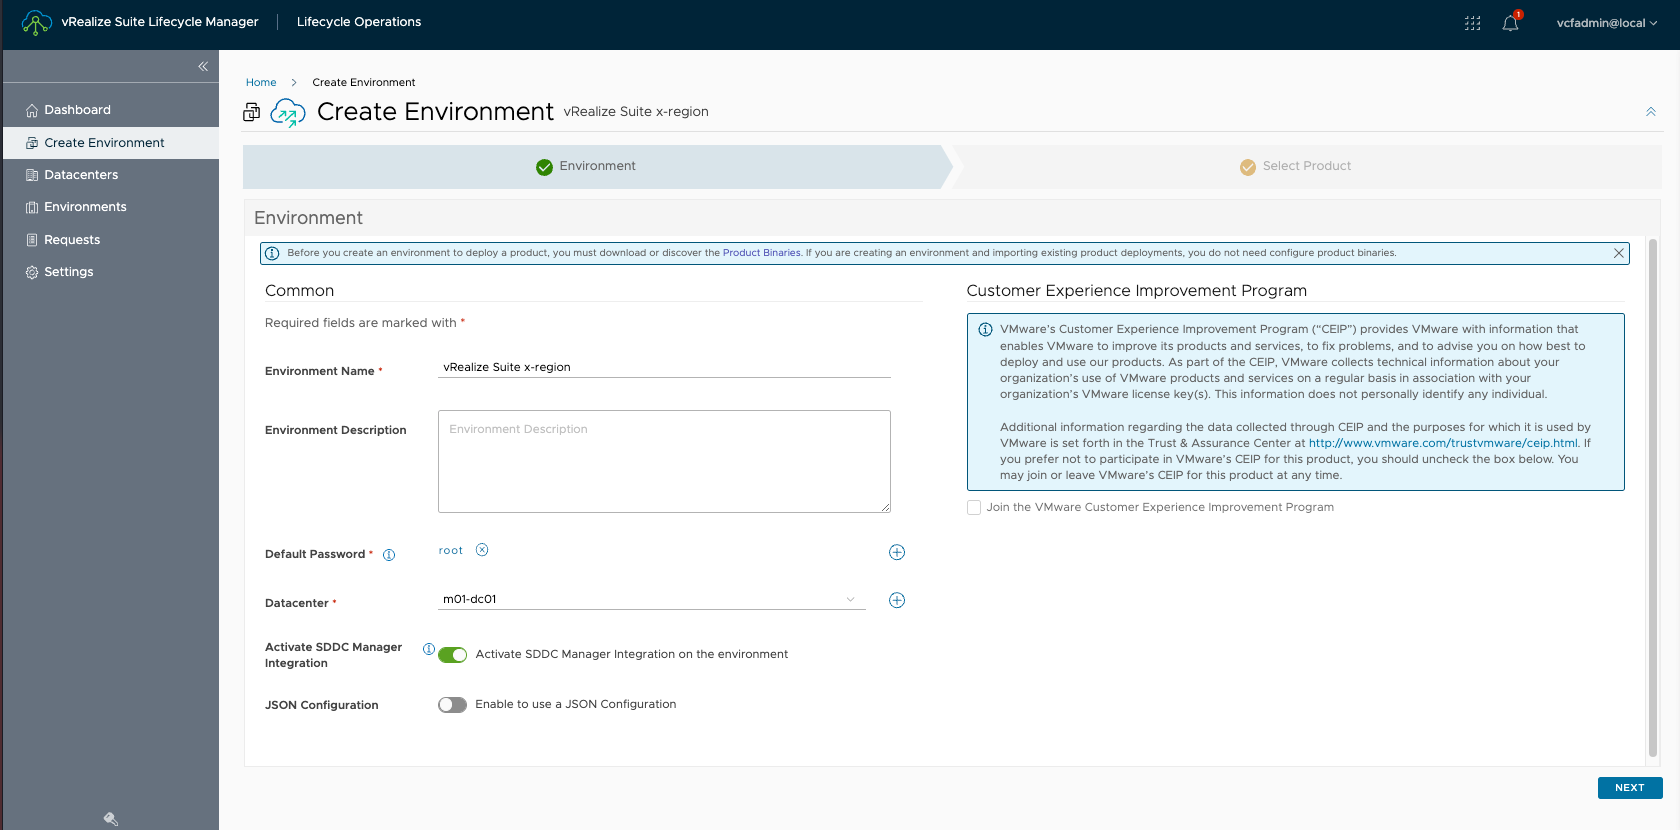
Task: Click the info icon in the banner
Action: click(272, 253)
